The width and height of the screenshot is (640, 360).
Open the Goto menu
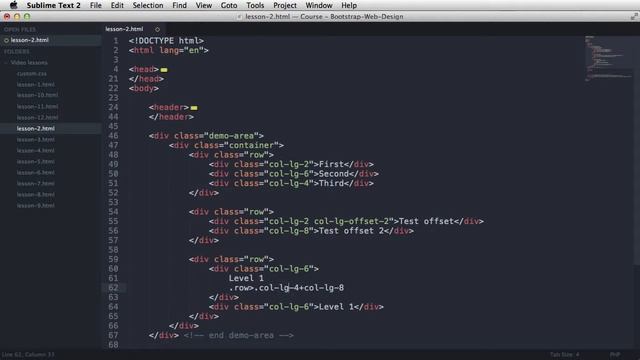pyautogui.click(x=229, y=5)
